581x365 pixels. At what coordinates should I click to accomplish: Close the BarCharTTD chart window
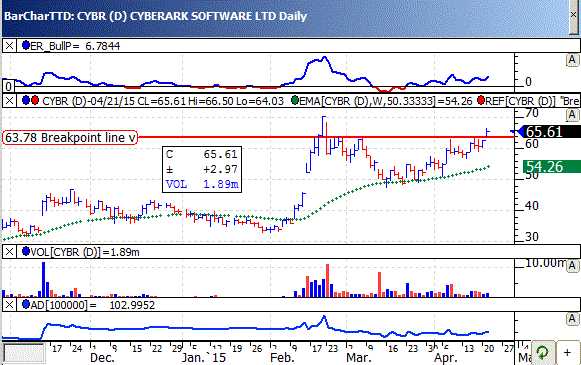pos(573,15)
